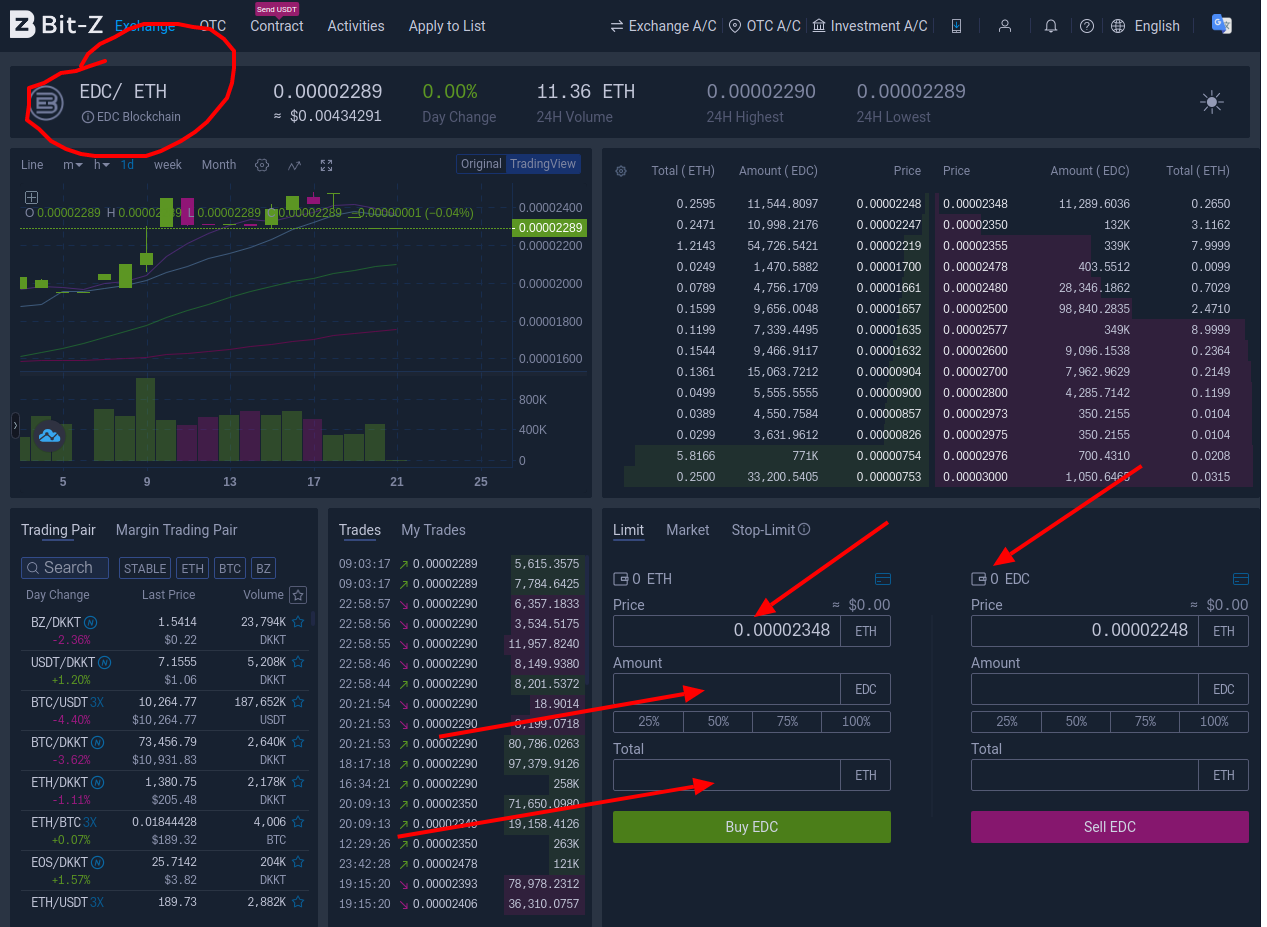
Task: Open OTC A/C account
Action: click(765, 26)
